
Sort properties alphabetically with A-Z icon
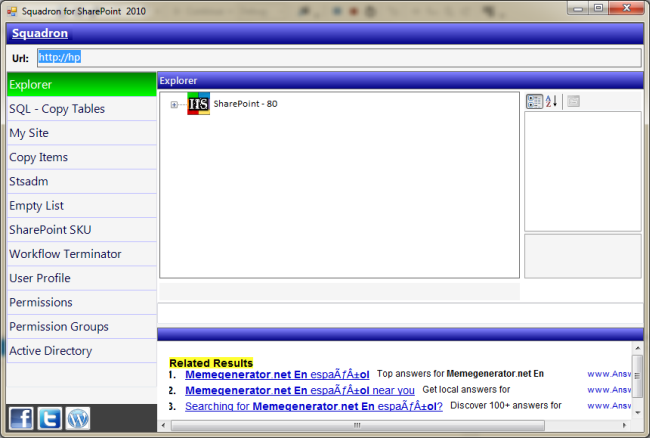(x=552, y=101)
